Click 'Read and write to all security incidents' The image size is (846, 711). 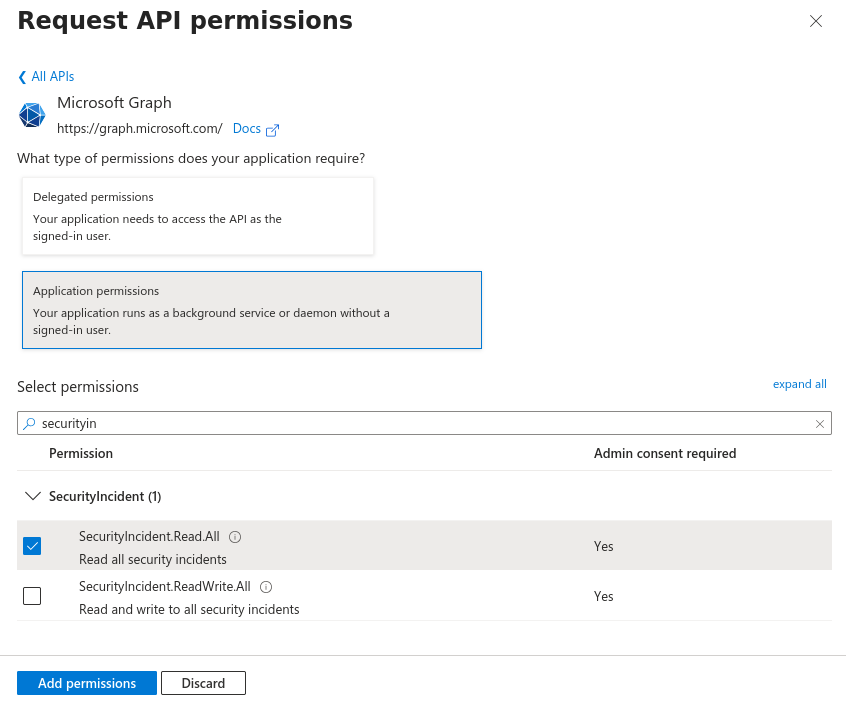(189, 610)
